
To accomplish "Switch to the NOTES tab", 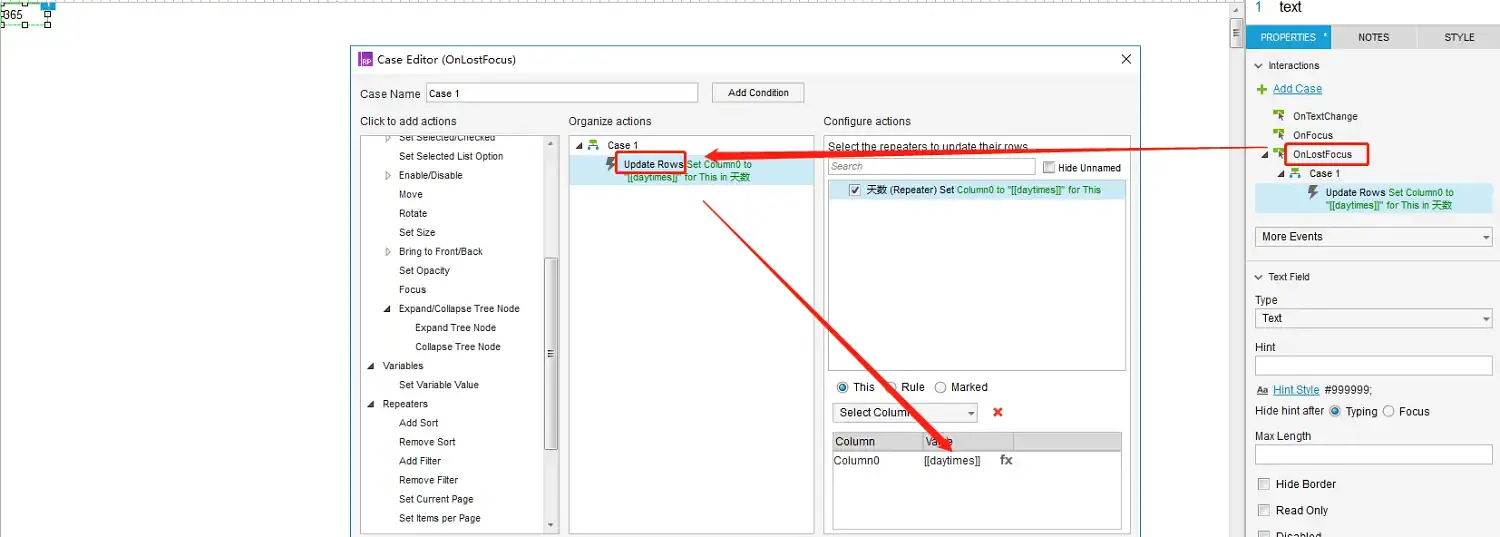I will [x=1373, y=37].
